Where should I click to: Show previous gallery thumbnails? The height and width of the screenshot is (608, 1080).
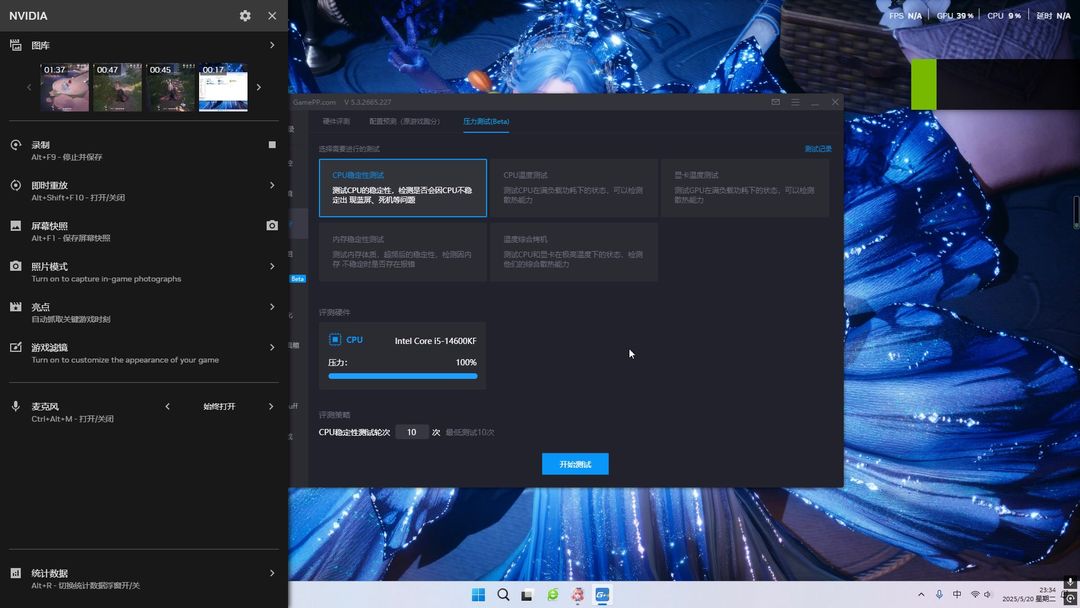(x=29, y=87)
